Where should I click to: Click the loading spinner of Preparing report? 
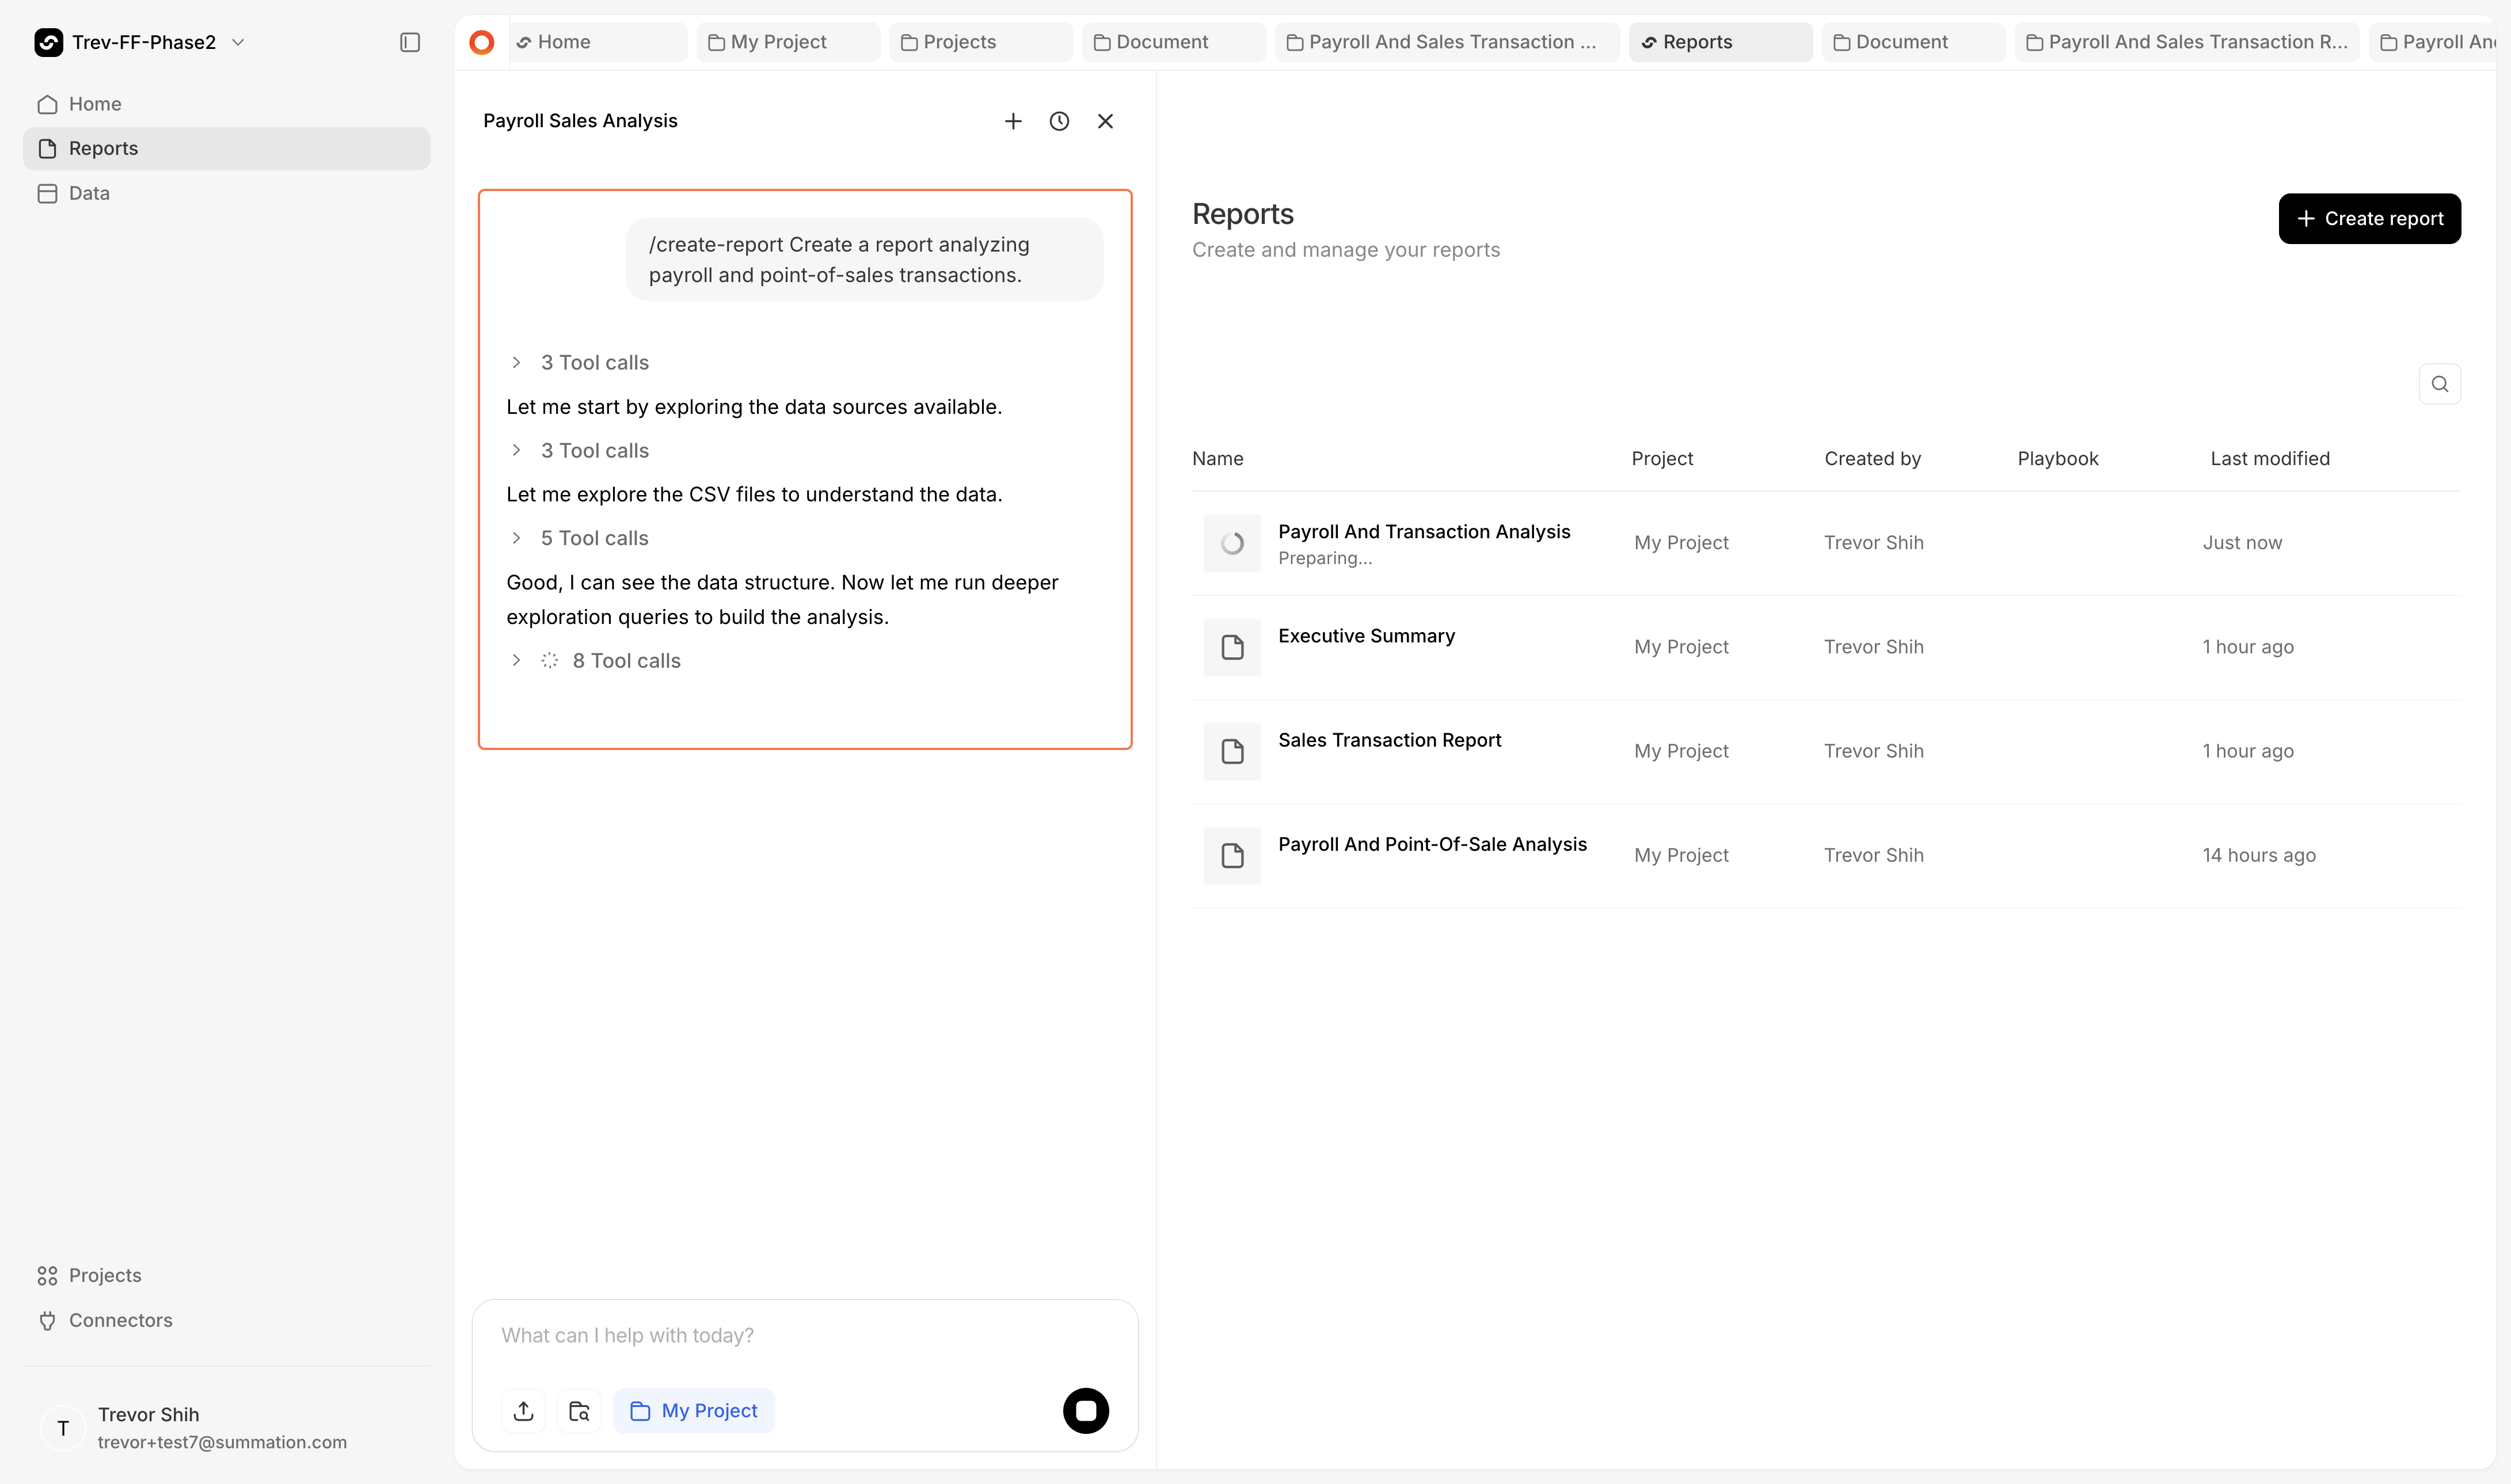tap(1232, 544)
